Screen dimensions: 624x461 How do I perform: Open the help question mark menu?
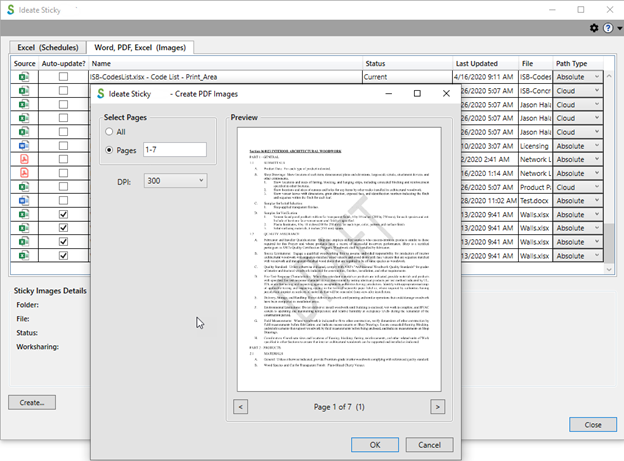[x=608, y=28]
